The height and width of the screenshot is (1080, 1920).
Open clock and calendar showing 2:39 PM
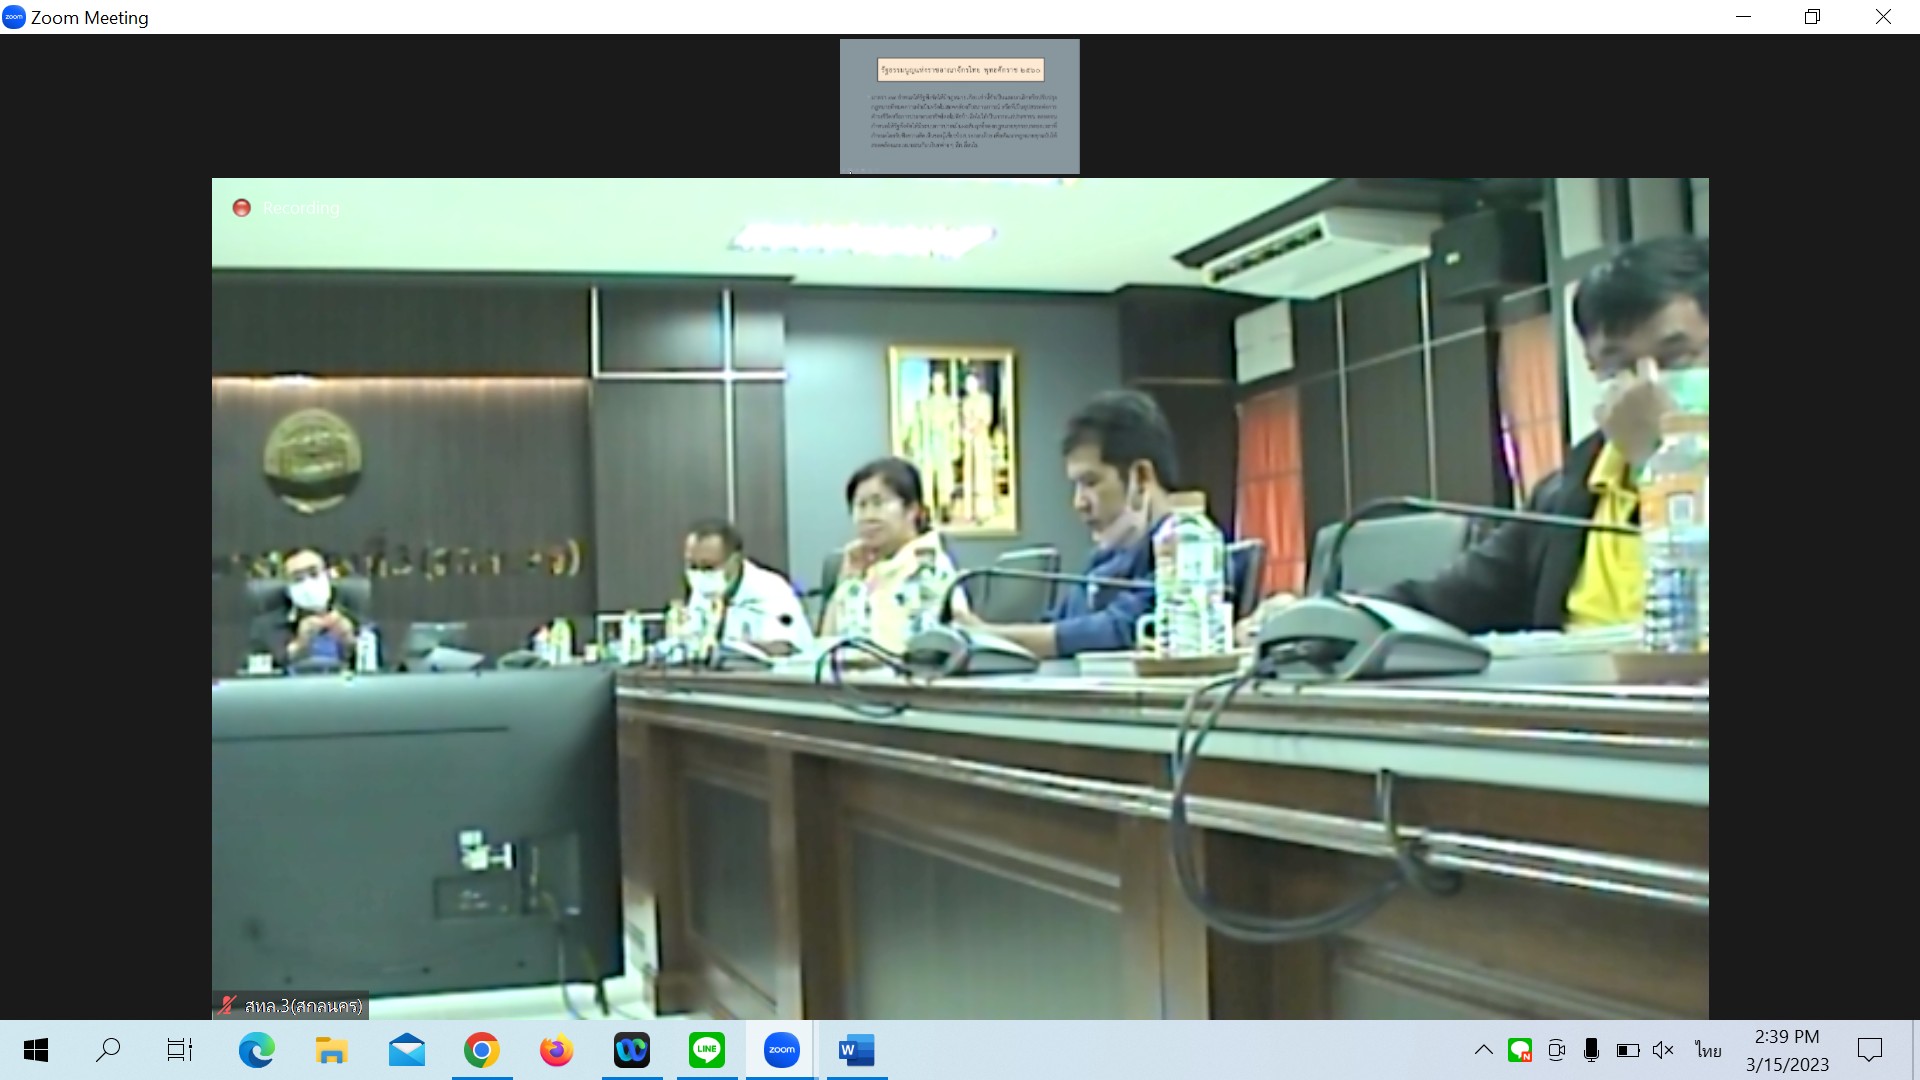[1787, 1050]
